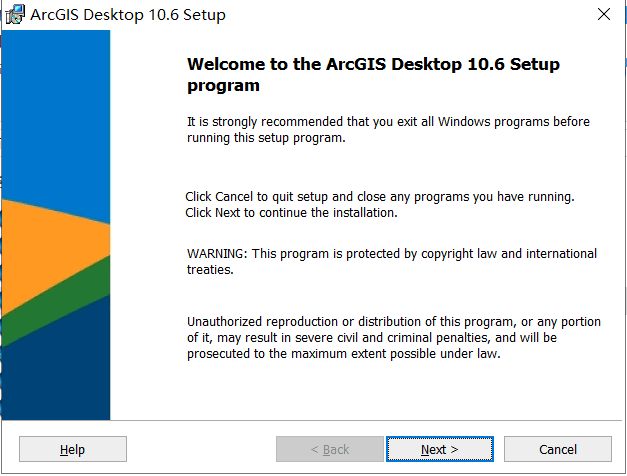The width and height of the screenshot is (627, 476).
Task: Click the ArcGIS installer icon in title bar
Action: tap(15, 14)
